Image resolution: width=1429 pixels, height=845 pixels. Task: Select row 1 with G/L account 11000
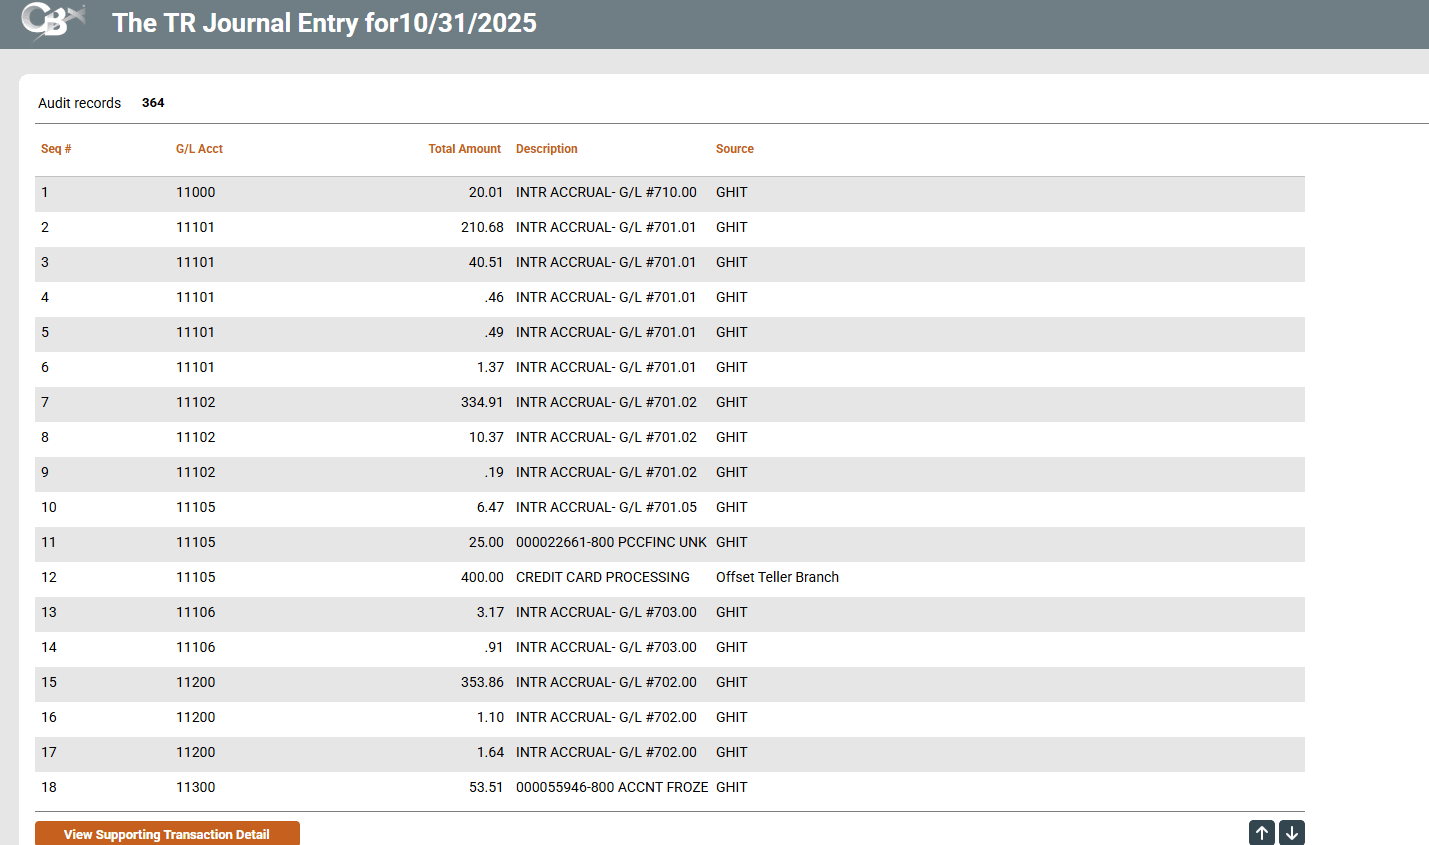coord(195,192)
